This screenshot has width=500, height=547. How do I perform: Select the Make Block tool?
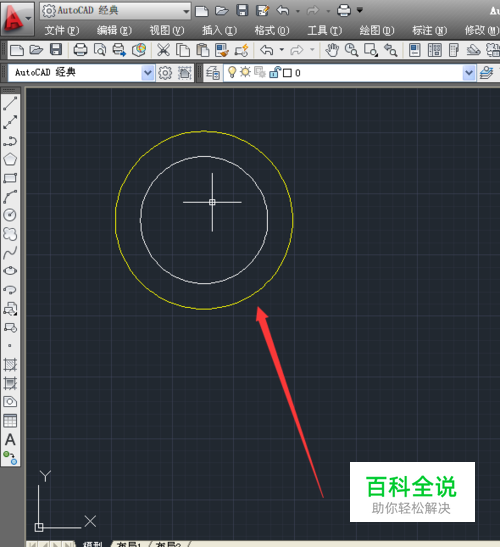[10, 328]
